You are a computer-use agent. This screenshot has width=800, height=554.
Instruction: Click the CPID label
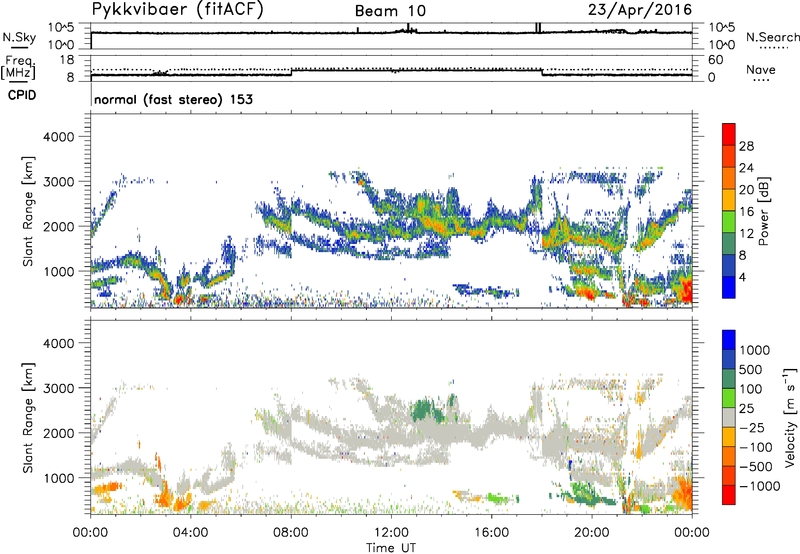click(x=22, y=95)
